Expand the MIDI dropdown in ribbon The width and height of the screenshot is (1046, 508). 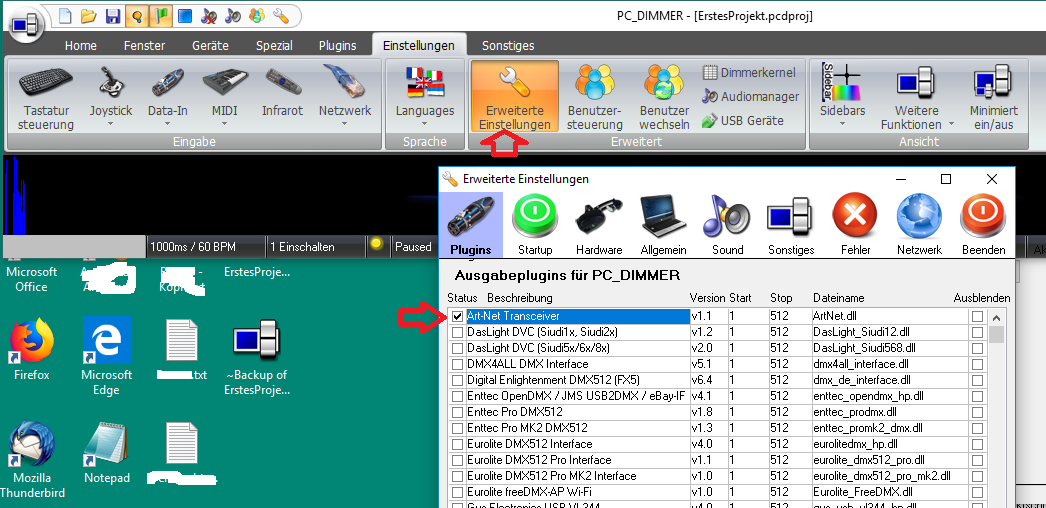[224, 124]
